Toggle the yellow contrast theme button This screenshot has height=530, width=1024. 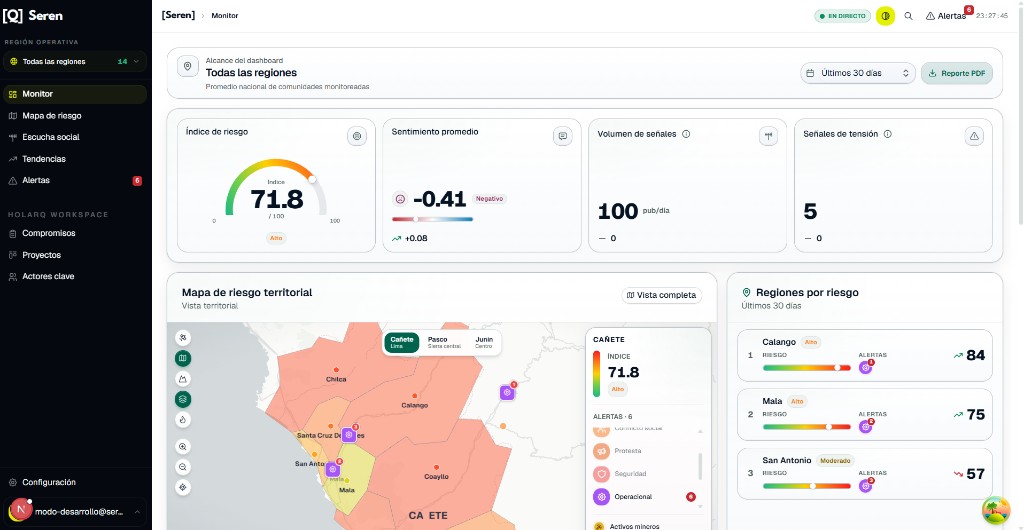pos(885,16)
